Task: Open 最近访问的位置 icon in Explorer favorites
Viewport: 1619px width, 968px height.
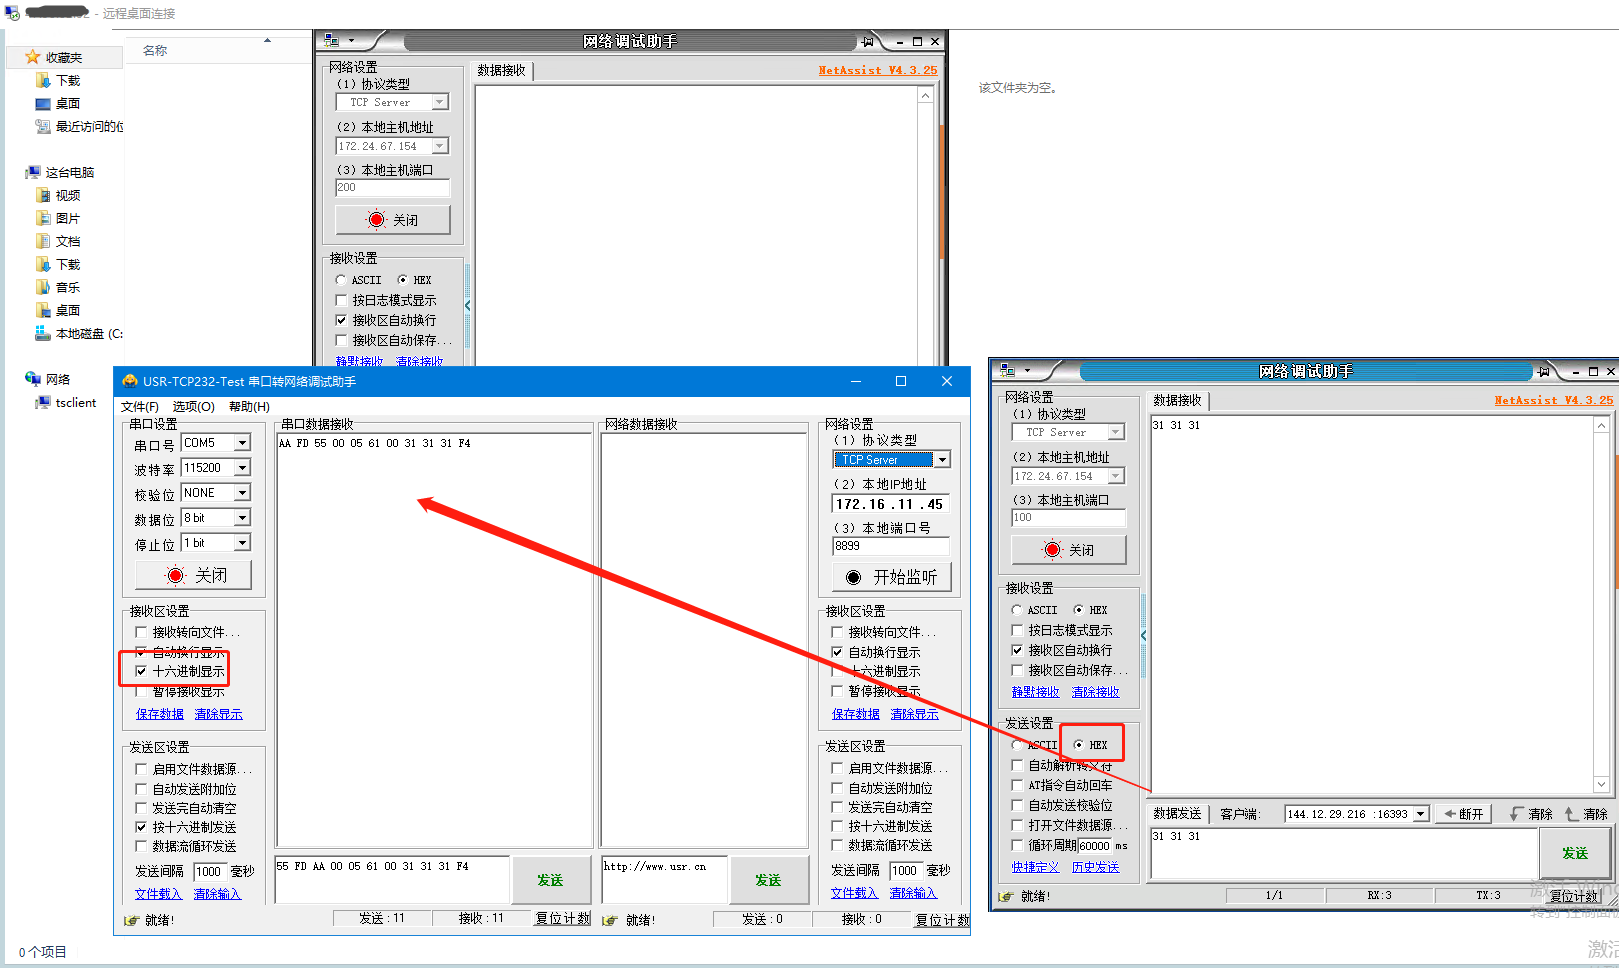Action: coord(43,126)
